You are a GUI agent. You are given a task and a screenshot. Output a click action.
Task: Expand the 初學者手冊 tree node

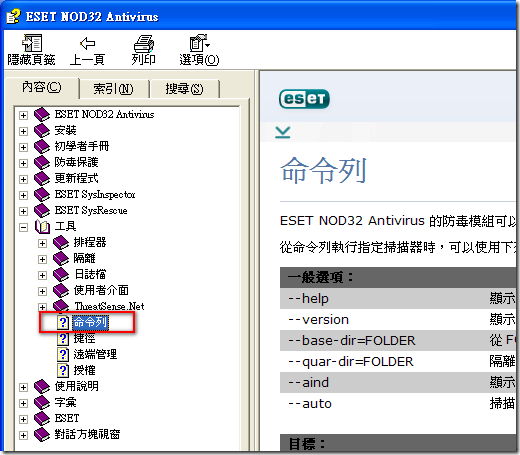(x=23, y=147)
